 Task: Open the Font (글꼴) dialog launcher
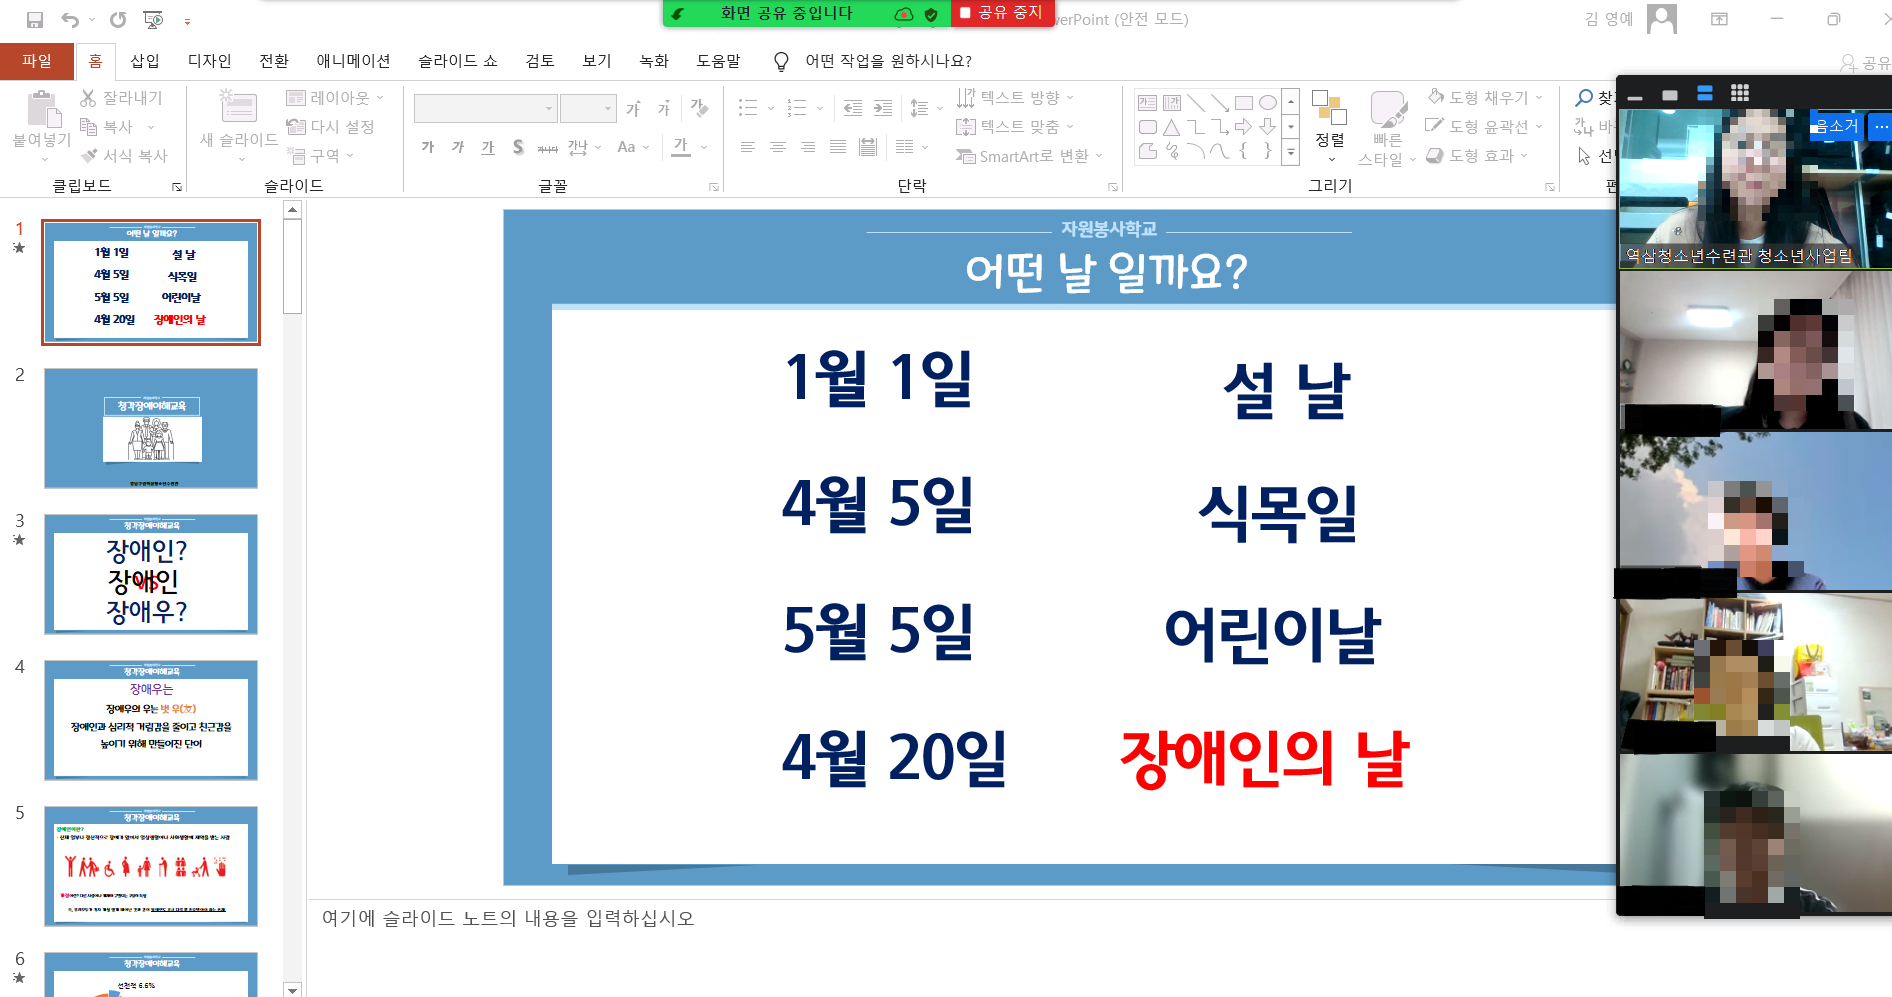coord(714,187)
